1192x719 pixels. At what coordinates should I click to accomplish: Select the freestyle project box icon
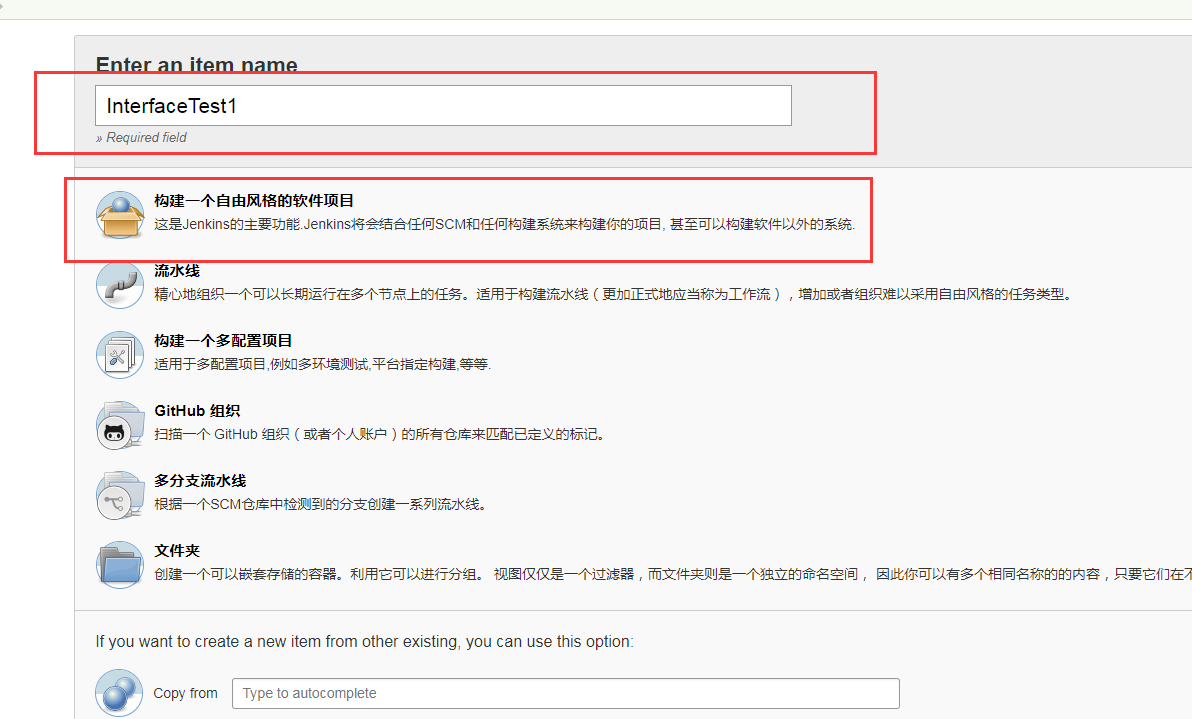[120, 215]
